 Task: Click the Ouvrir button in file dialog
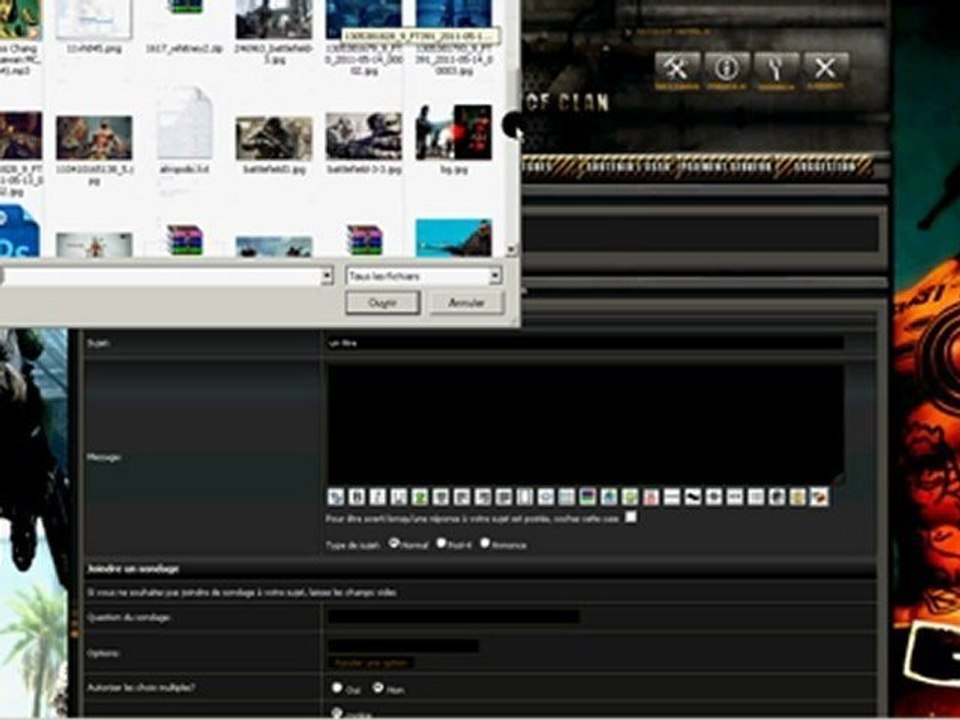(383, 302)
